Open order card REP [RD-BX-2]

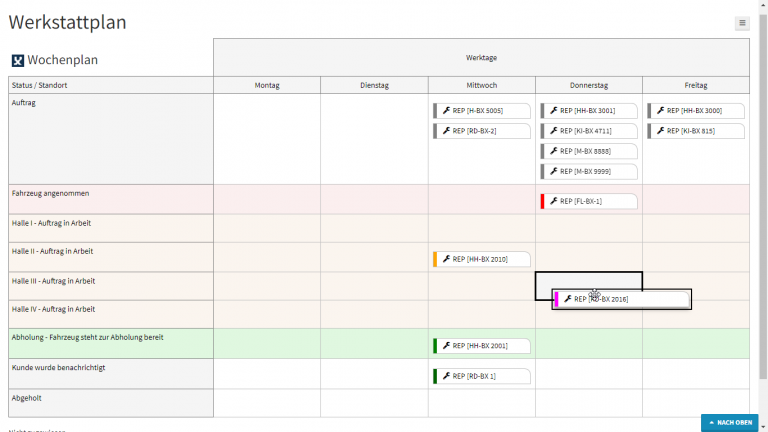481,131
